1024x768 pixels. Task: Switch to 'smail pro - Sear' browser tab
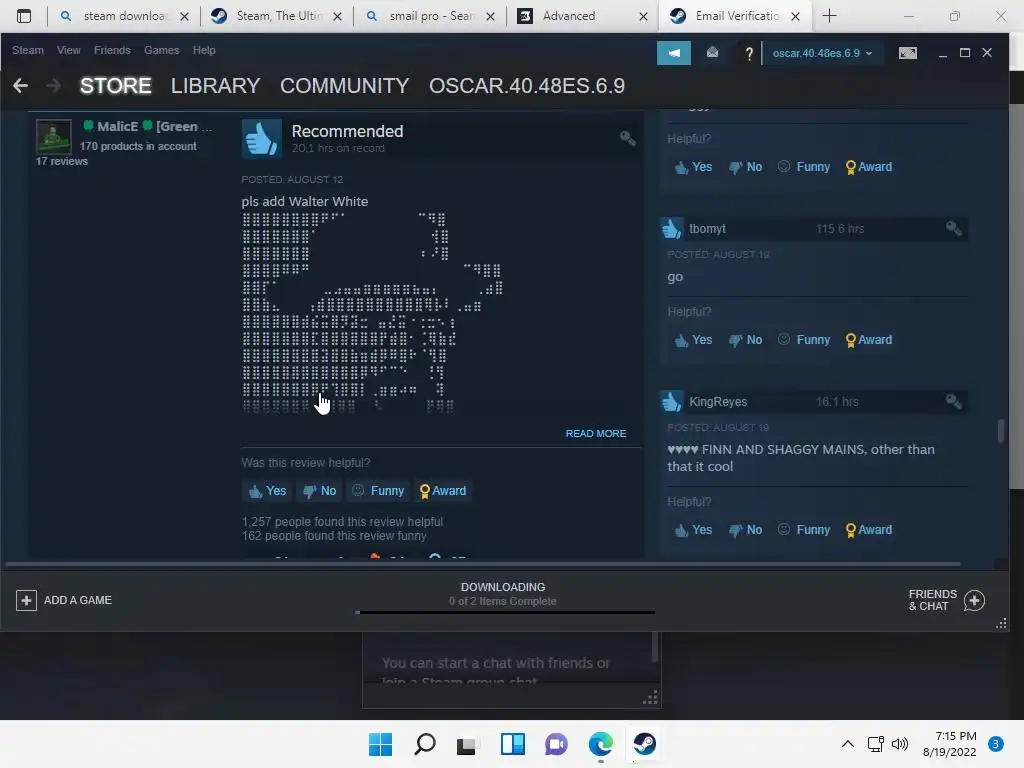coord(431,16)
